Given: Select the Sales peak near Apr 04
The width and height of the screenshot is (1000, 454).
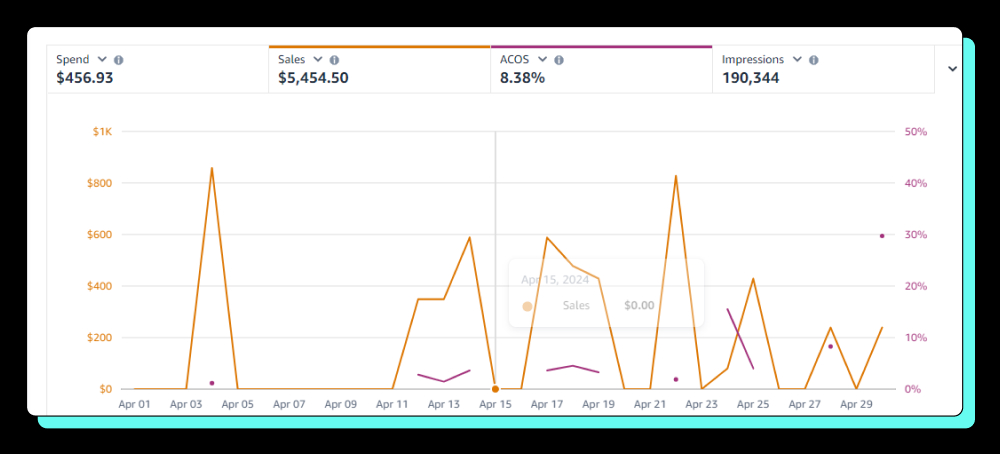Looking at the screenshot, I should tap(212, 168).
